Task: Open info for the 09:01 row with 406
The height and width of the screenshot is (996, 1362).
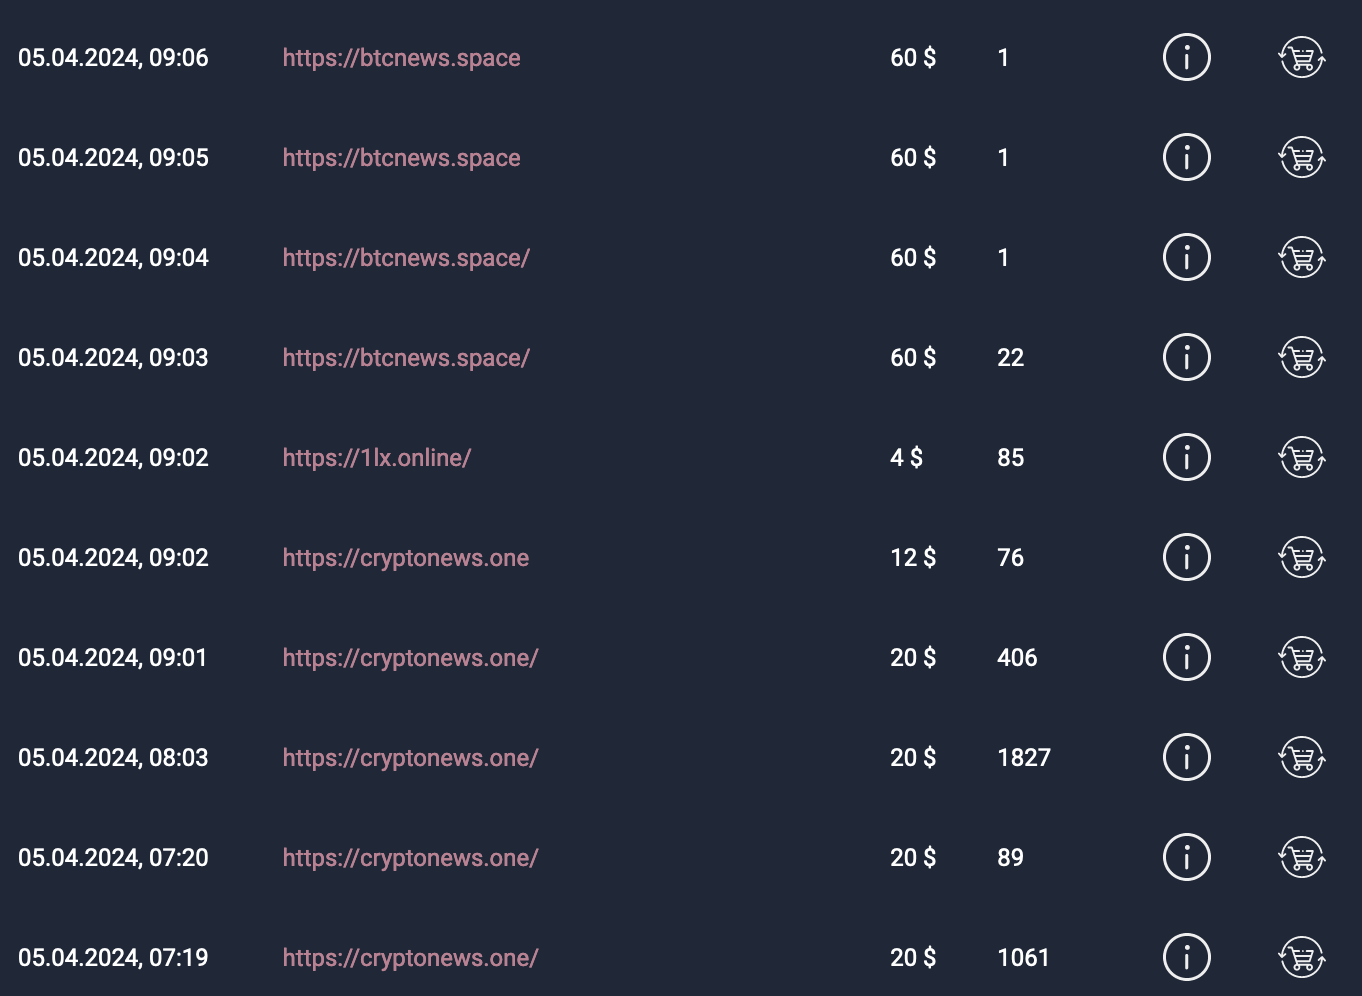Action: 1187,657
